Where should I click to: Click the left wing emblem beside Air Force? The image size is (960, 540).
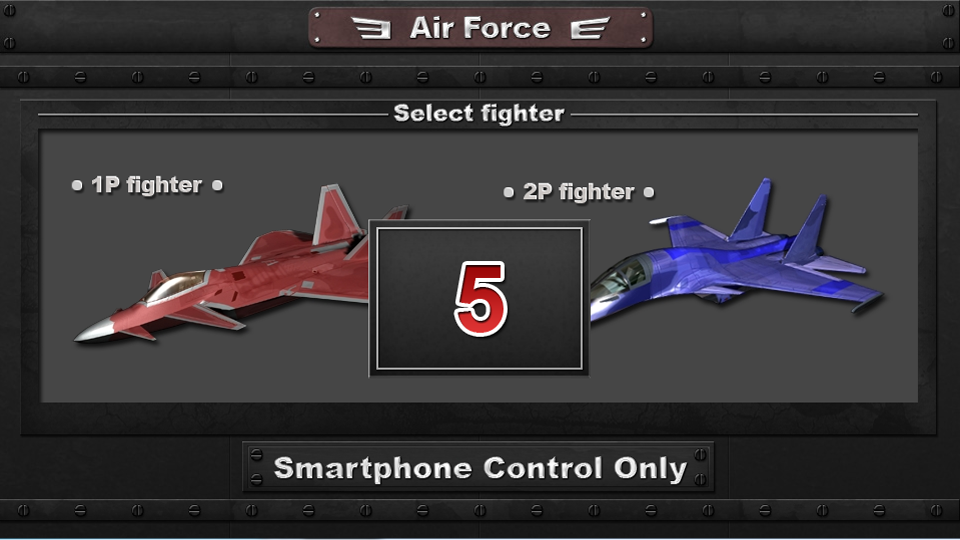[x=371, y=28]
